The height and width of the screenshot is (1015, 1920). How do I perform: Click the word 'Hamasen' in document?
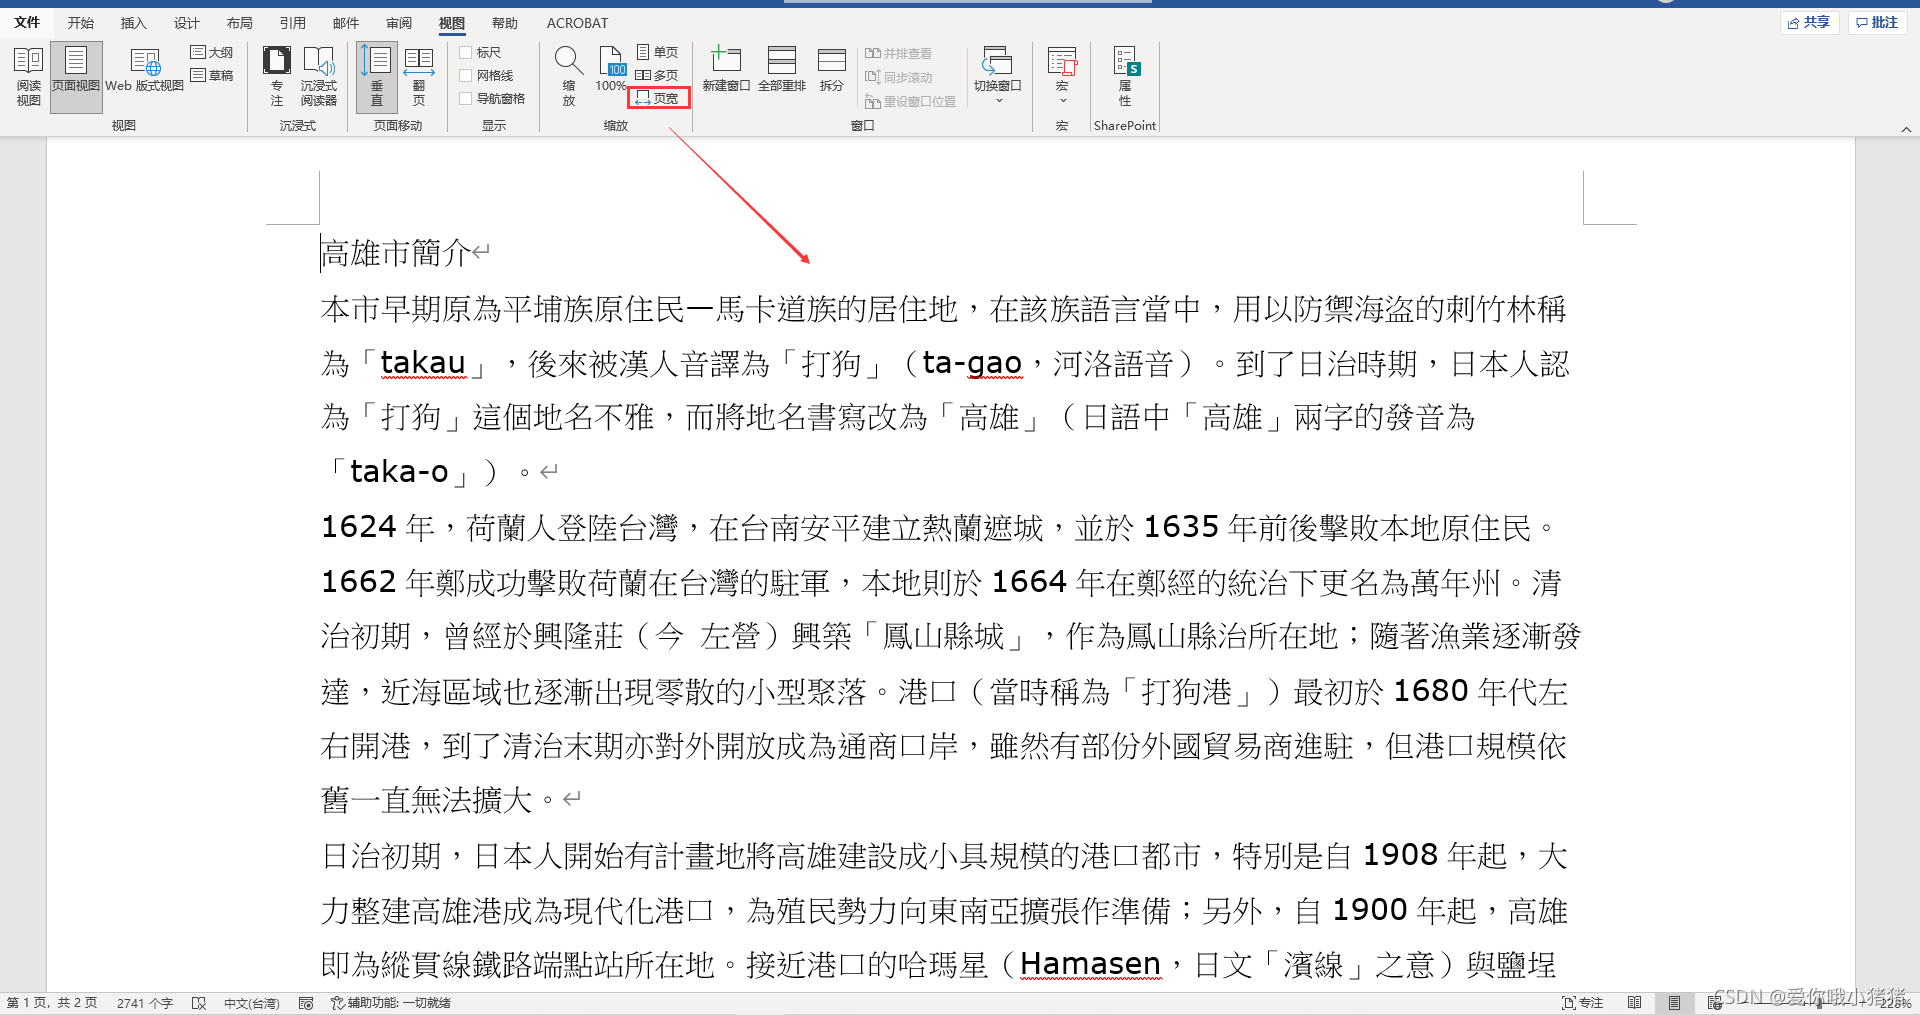pos(1090,964)
